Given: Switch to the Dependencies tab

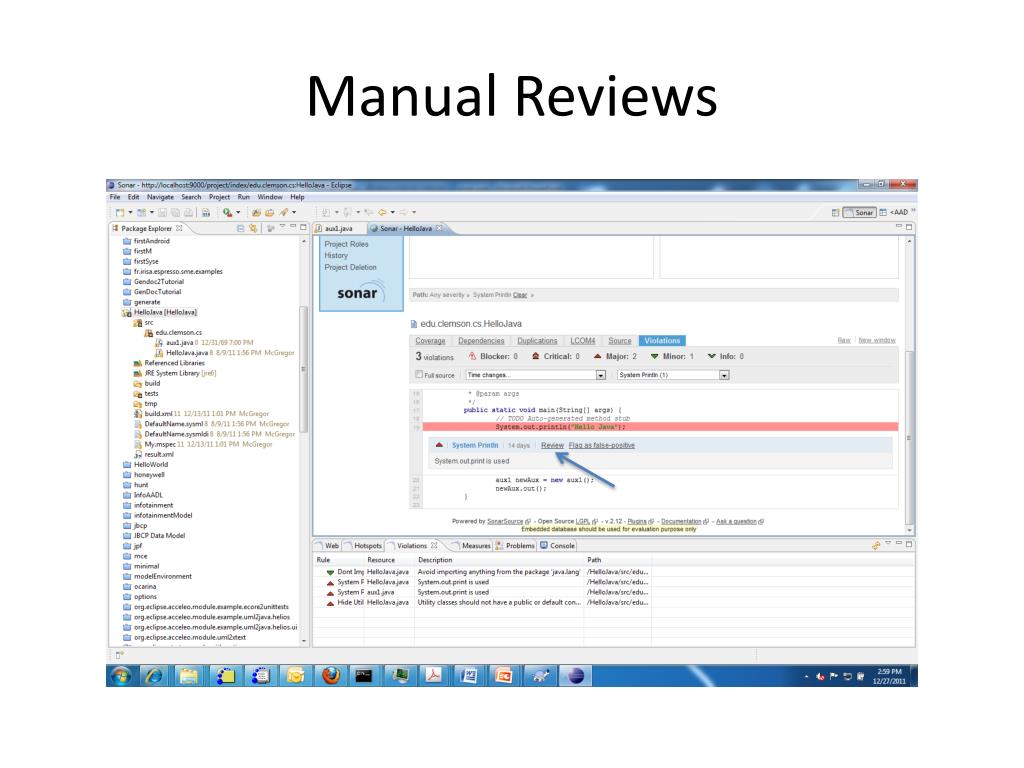Looking at the screenshot, I should [481, 341].
